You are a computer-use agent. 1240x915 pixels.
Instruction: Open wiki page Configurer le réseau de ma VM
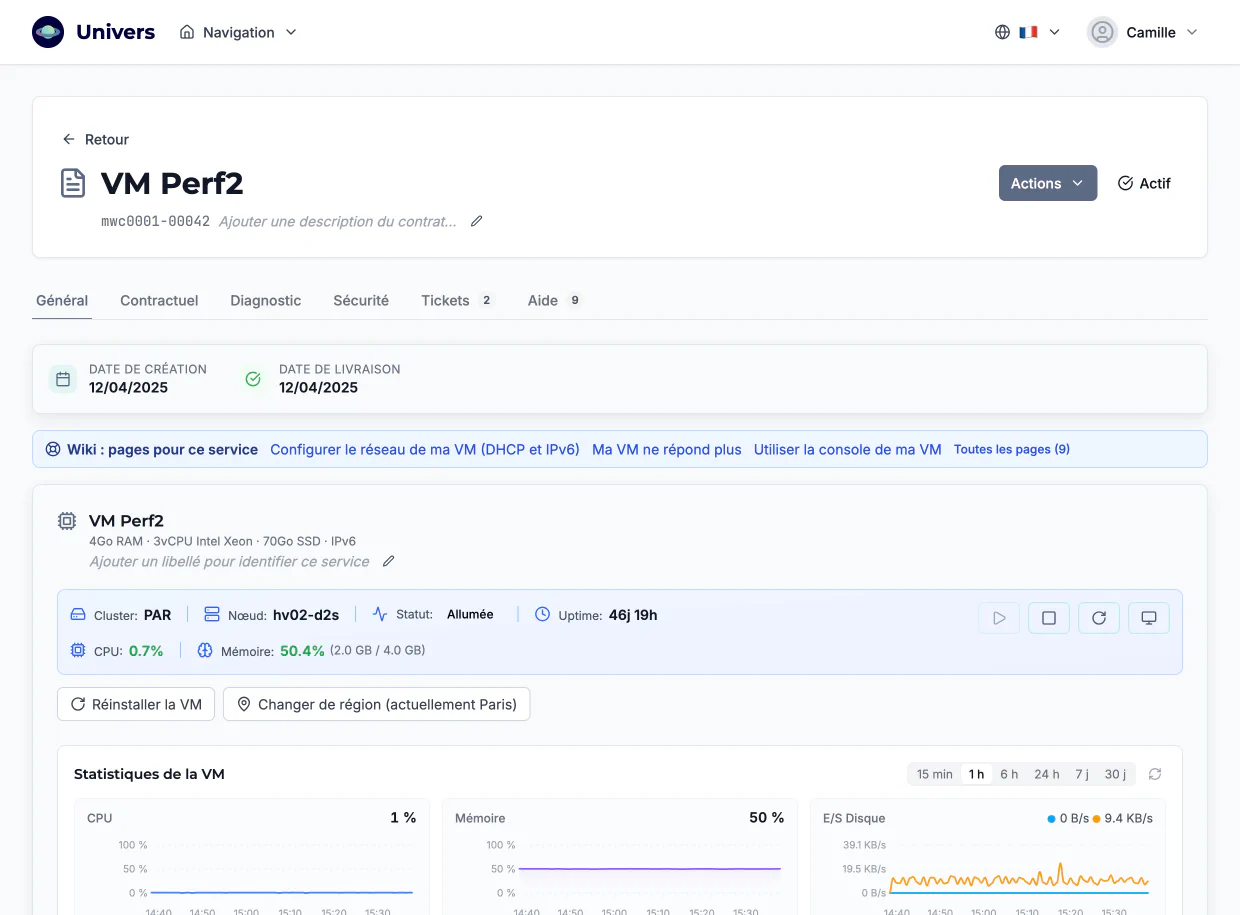[425, 450]
